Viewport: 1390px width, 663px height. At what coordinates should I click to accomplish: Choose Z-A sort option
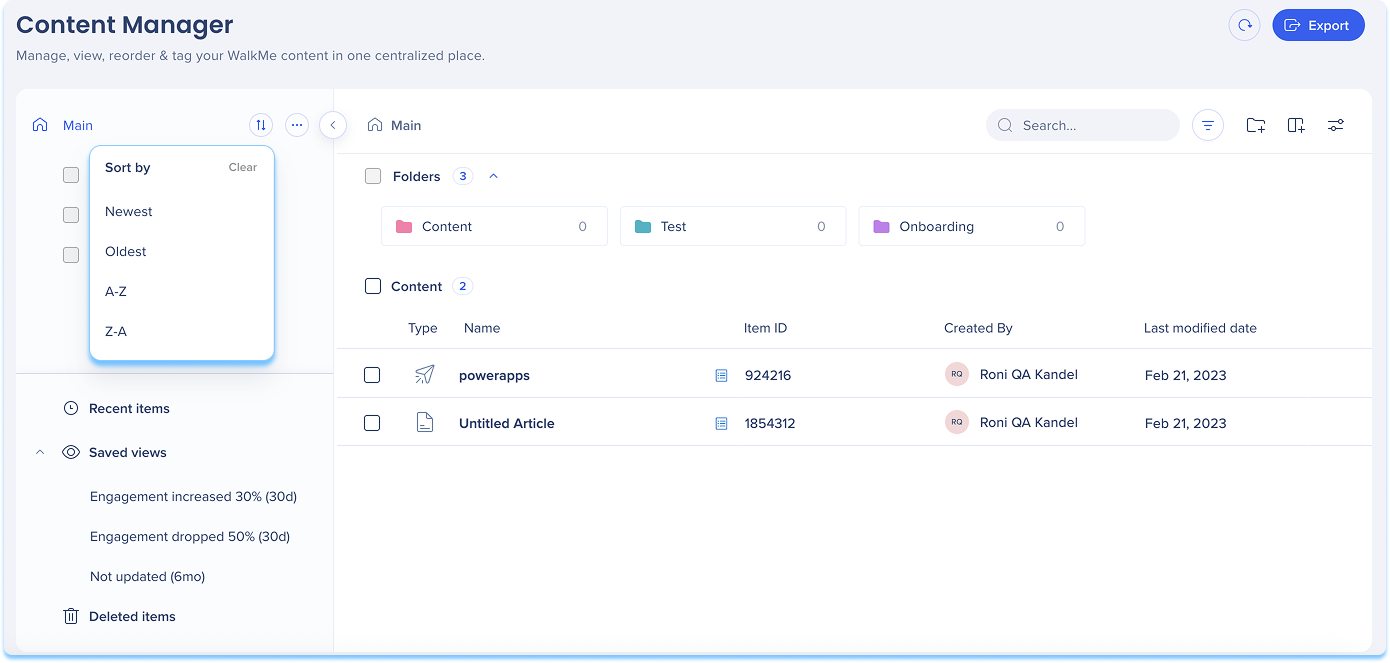point(116,332)
